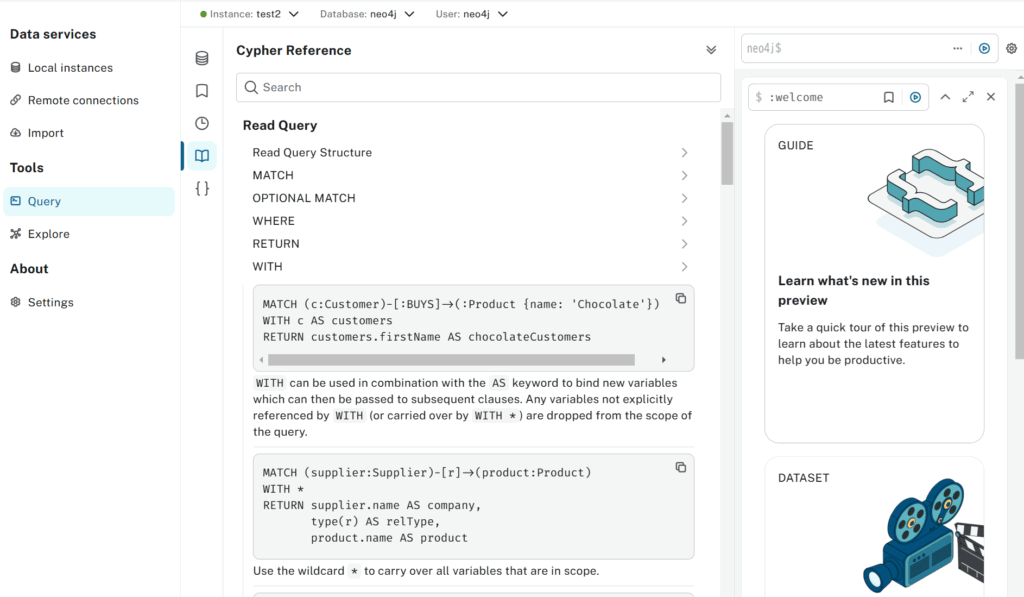Click the Data services heading
This screenshot has width=1024, height=597.
click(x=53, y=34)
